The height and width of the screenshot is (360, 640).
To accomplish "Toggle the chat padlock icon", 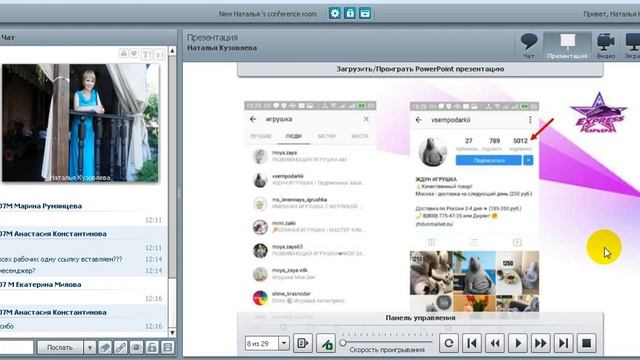I will coord(152,347).
